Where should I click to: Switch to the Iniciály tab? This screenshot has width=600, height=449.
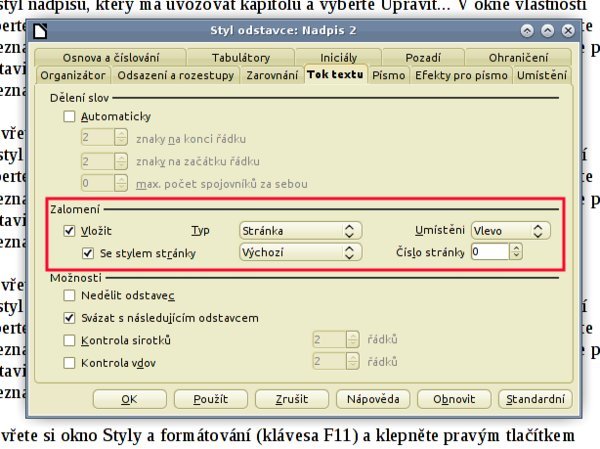pos(339,57)
